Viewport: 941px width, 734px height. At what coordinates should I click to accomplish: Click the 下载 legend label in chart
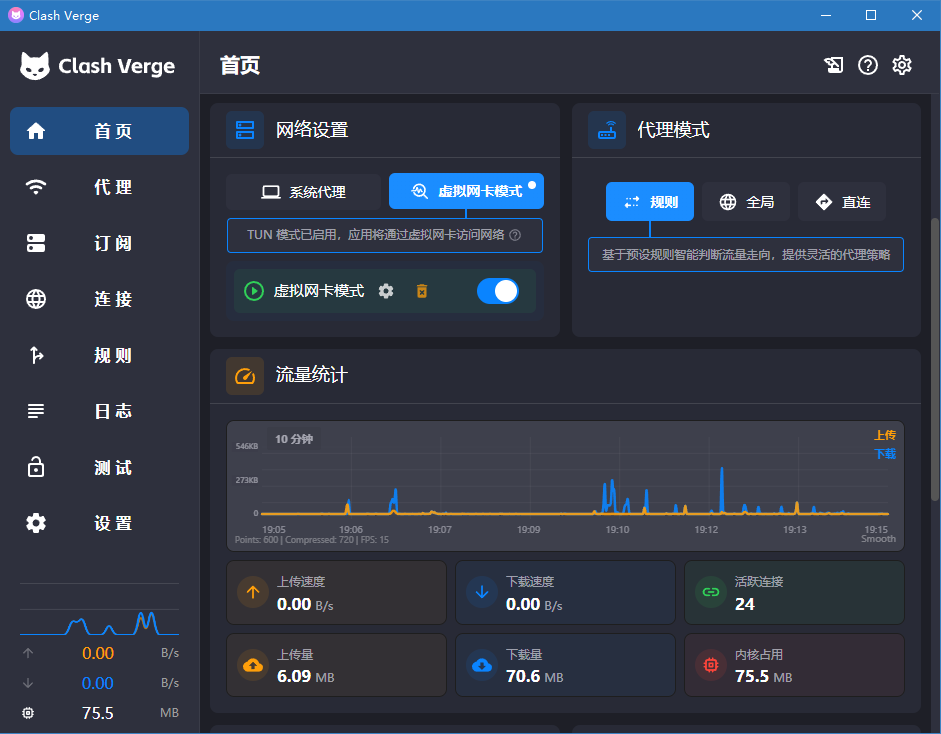click(885, 454)
